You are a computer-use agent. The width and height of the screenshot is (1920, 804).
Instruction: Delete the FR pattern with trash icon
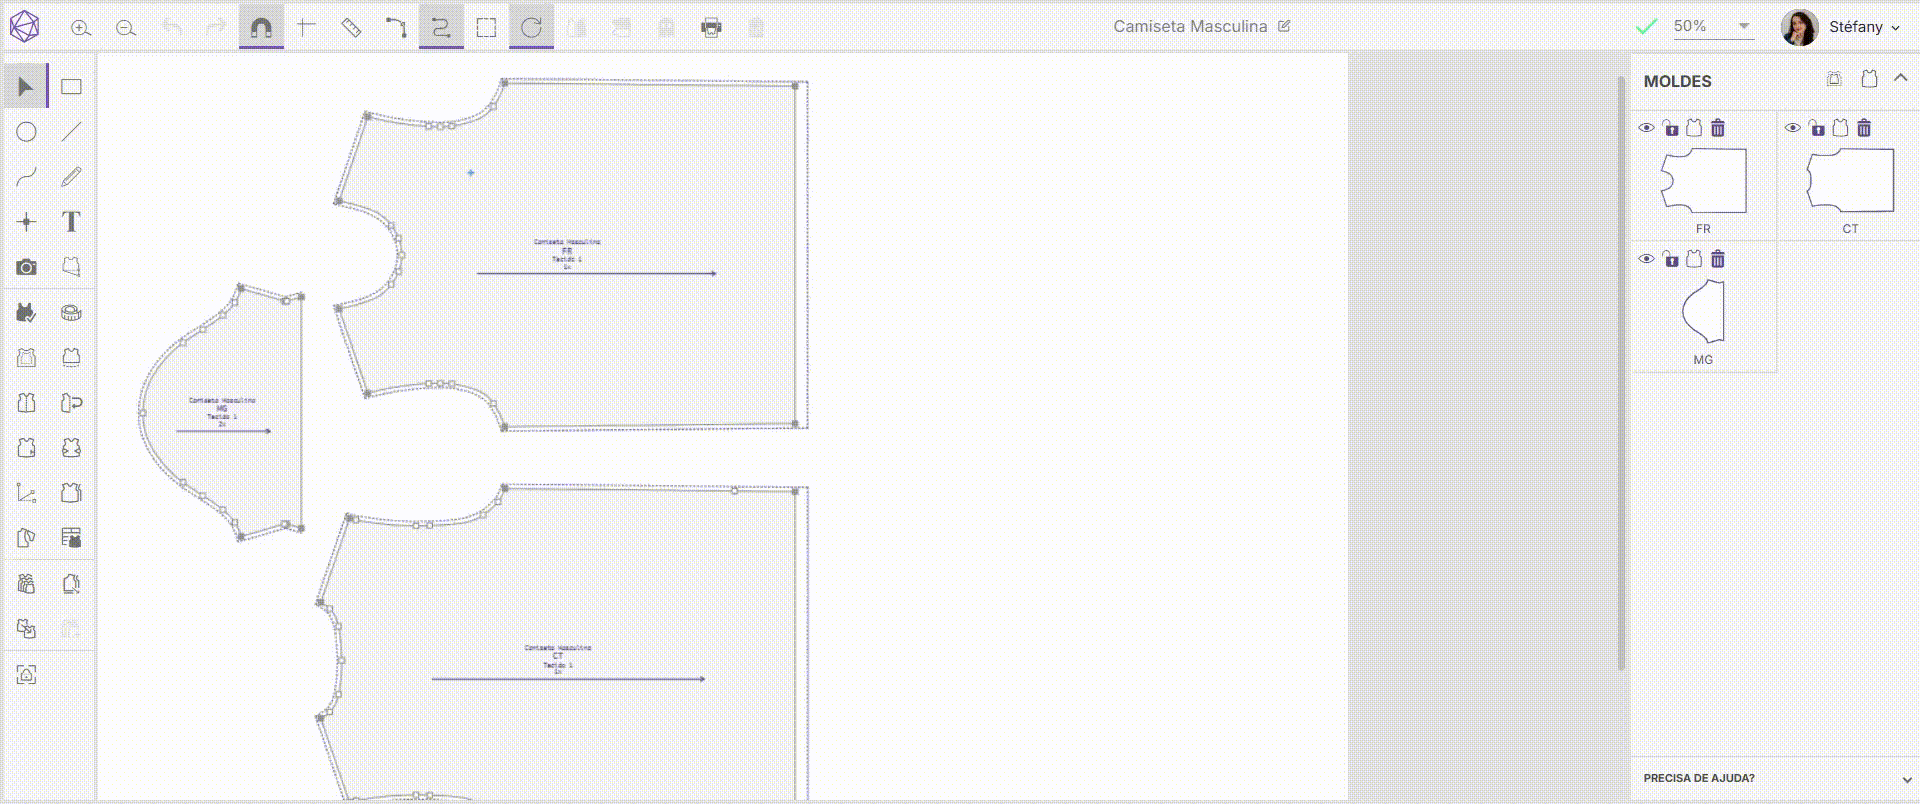[x=1718, y=128]
